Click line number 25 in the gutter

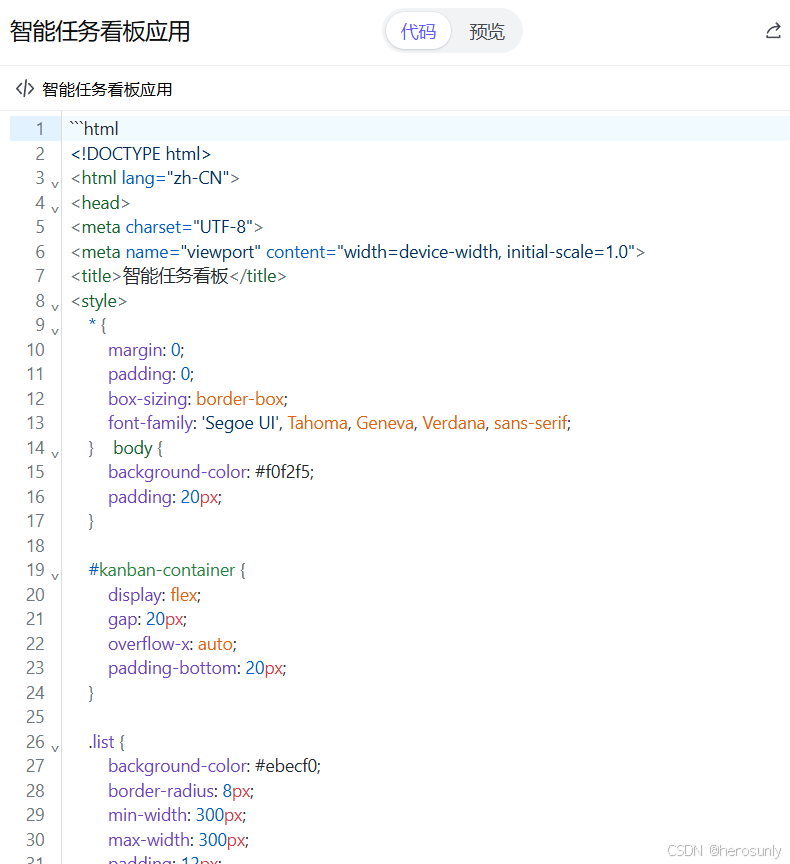35,717
